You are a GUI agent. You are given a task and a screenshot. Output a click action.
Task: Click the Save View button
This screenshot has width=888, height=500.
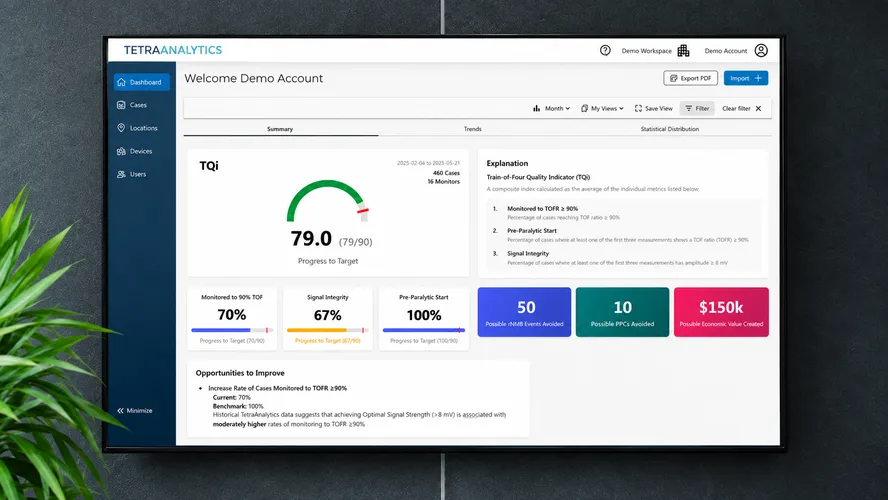click(x=654, y=108)
